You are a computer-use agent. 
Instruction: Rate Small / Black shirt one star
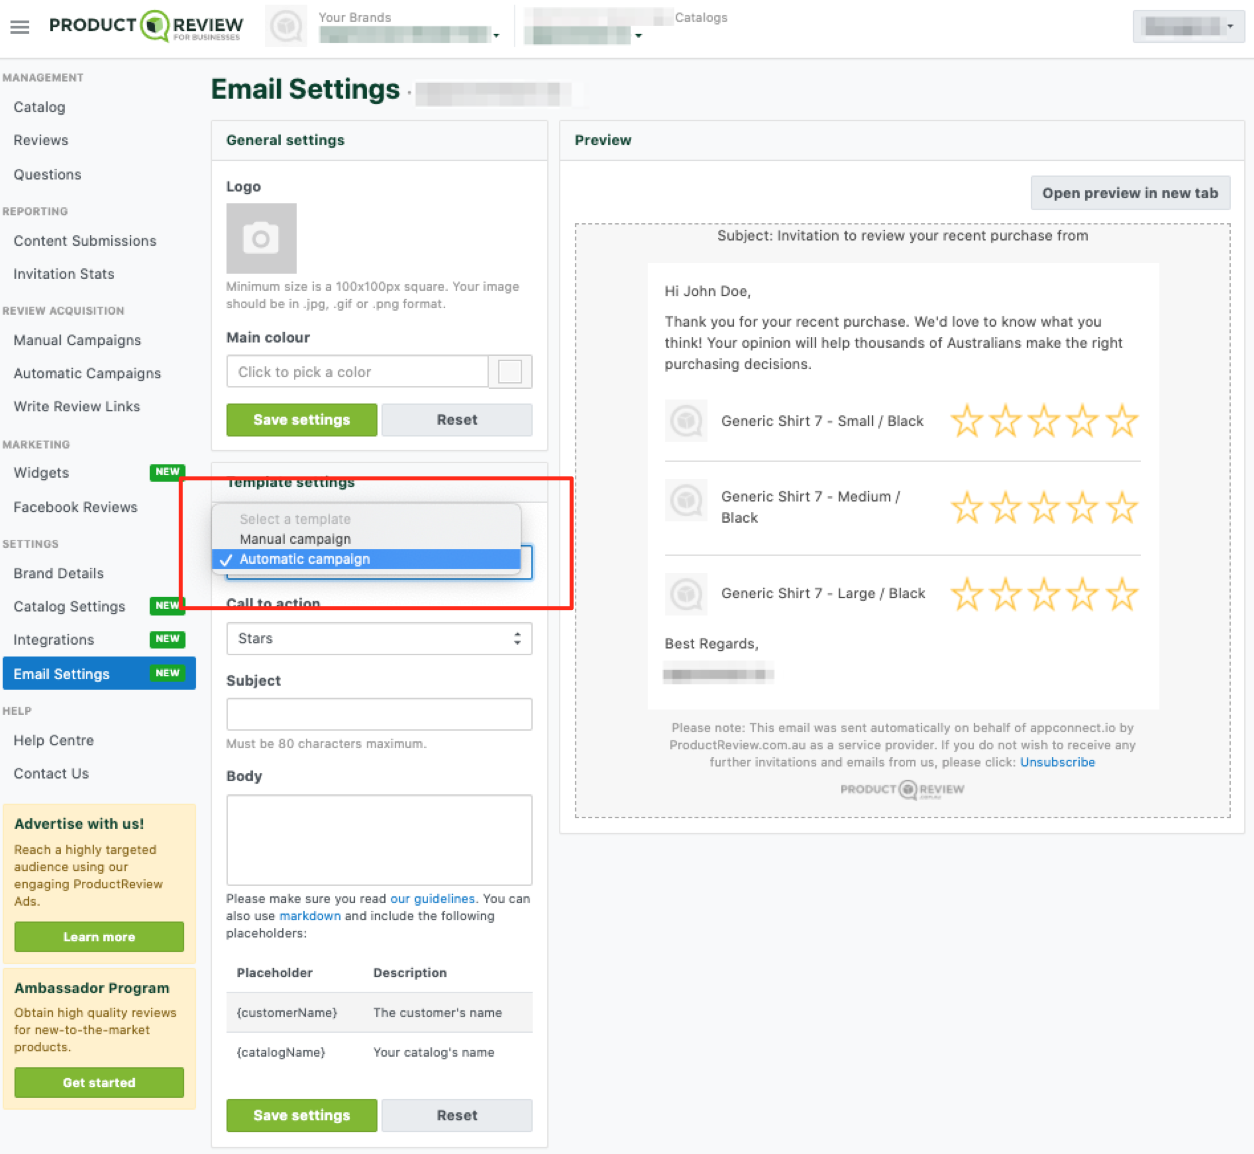[x=966, y=421]
